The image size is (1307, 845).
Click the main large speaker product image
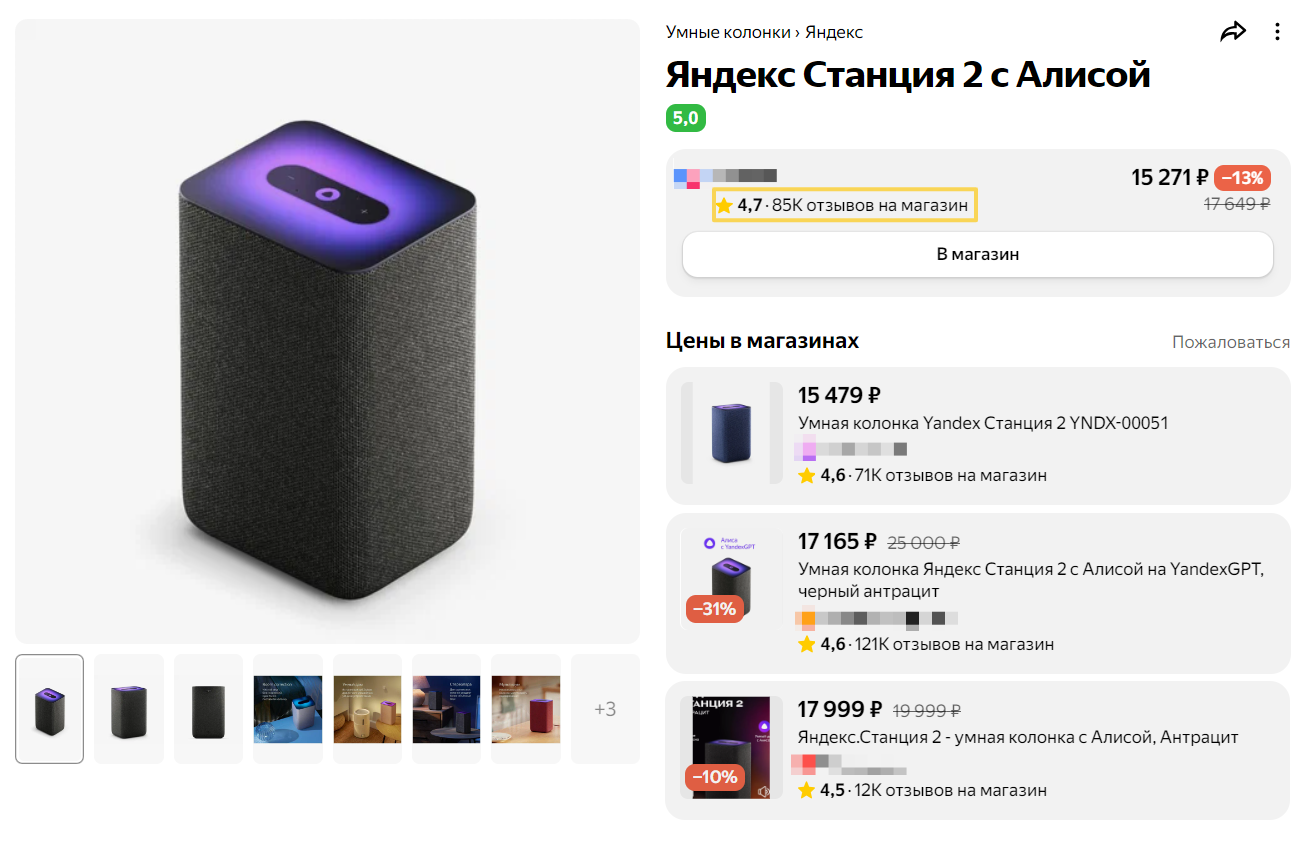(x=327, y=331)
